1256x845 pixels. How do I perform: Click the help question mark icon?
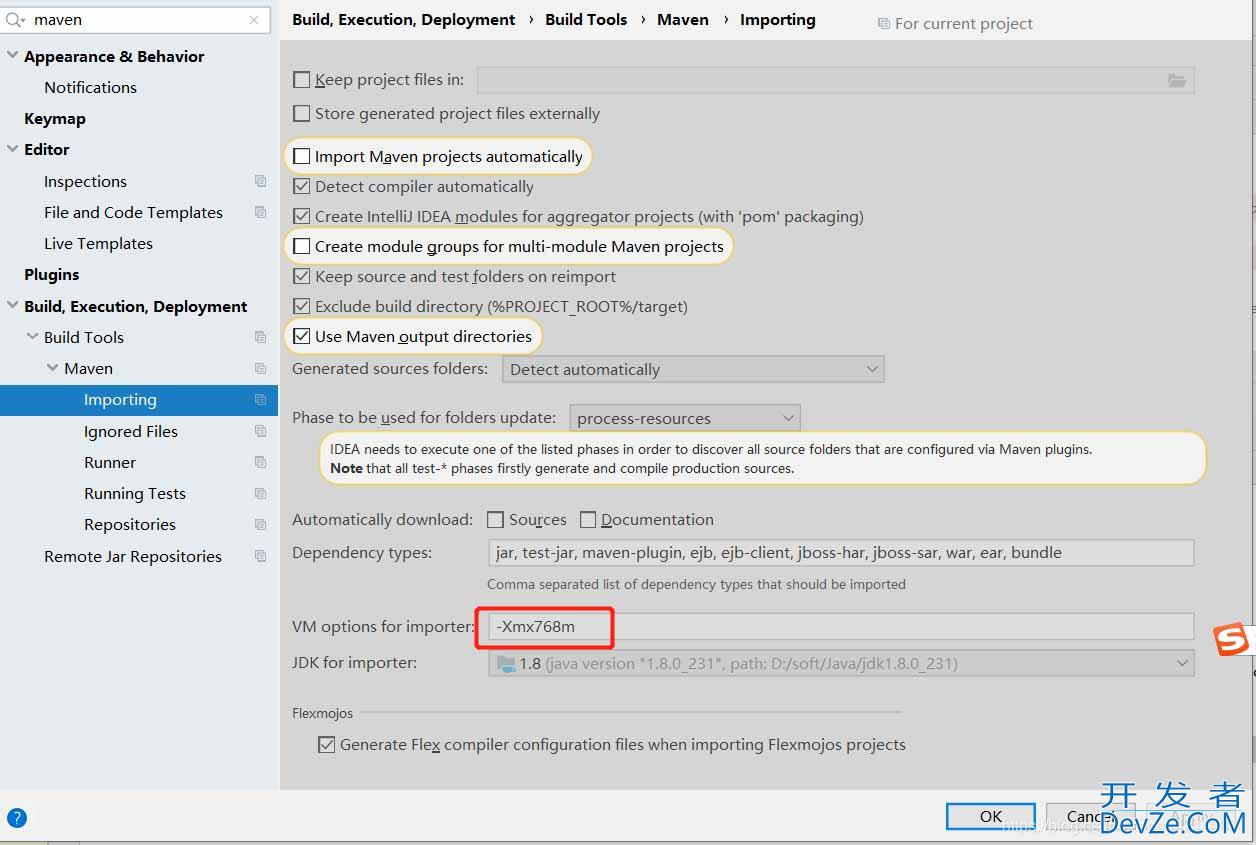click(17, 818)
